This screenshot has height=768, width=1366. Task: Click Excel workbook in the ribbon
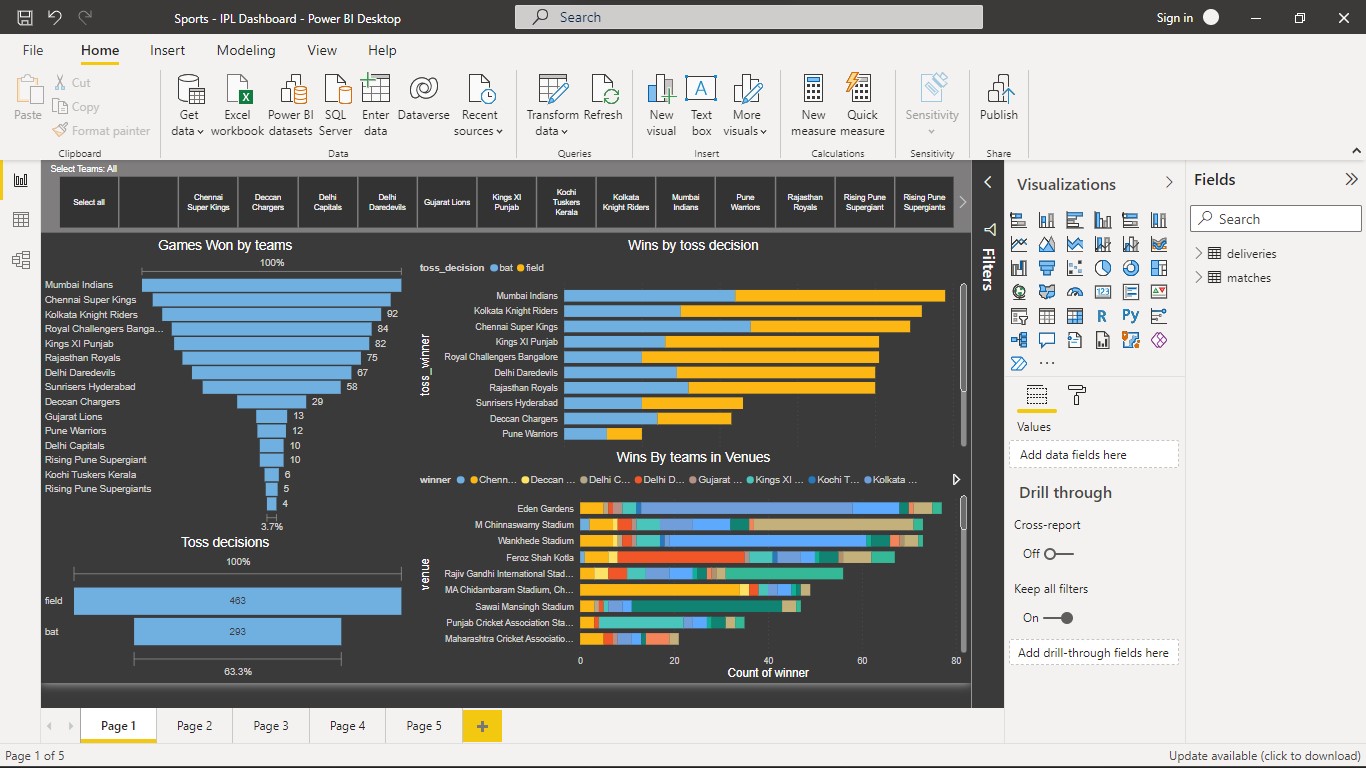click(238, 105)
